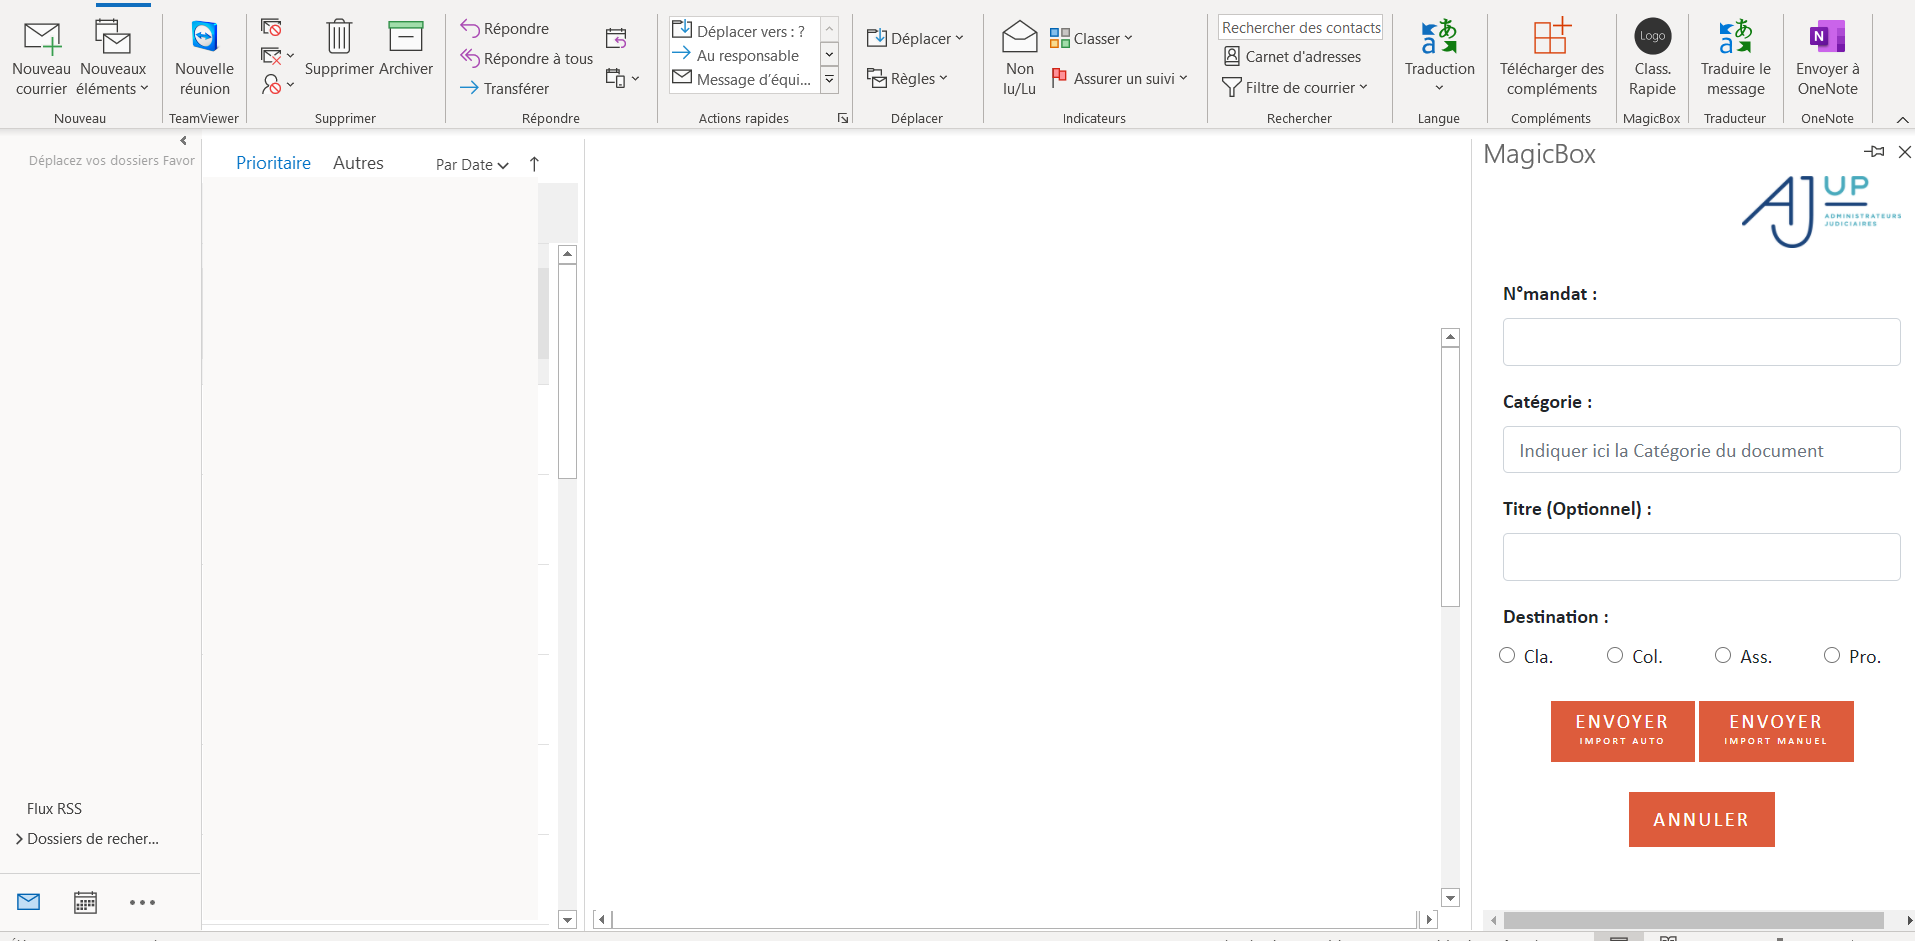Viewport: 1915px width, 941px height.
Task: Open the clean up dropdown icon
Action: coord(277,56)
